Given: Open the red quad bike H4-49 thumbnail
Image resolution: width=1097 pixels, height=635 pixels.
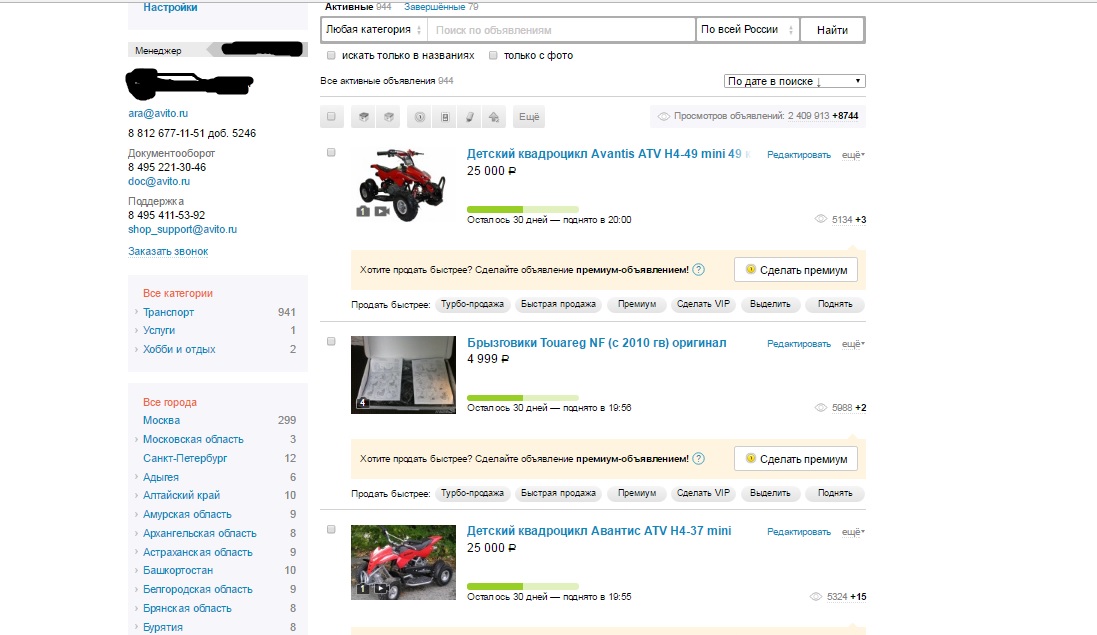Looking at the screenshot, I should (402, 184).
